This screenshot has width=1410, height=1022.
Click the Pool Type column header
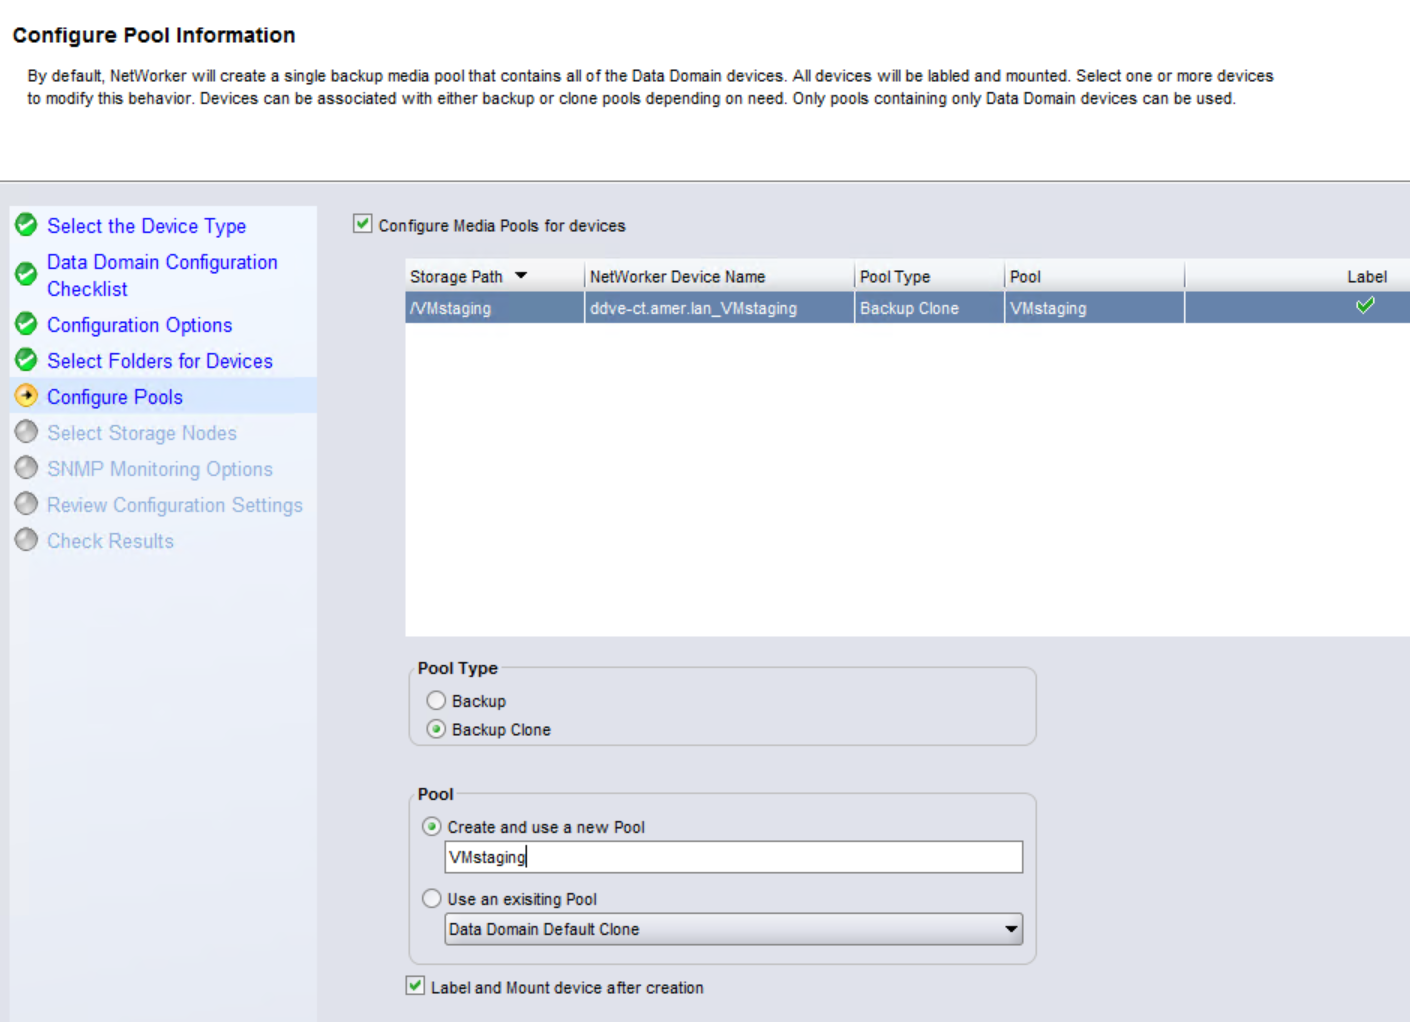pos(895,277)
